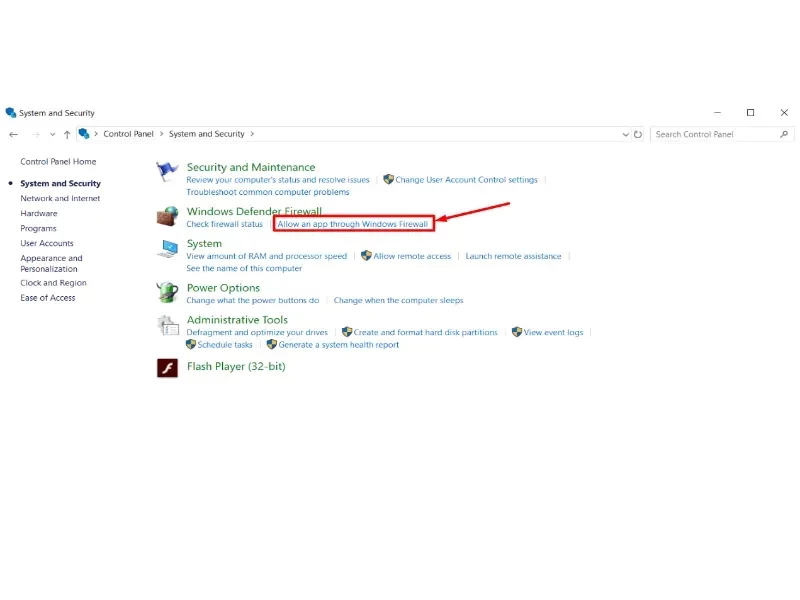This screenshot has height=600, width=800.
Task: Click Allow an app through Windows Firewall
Action: point(353,224)
